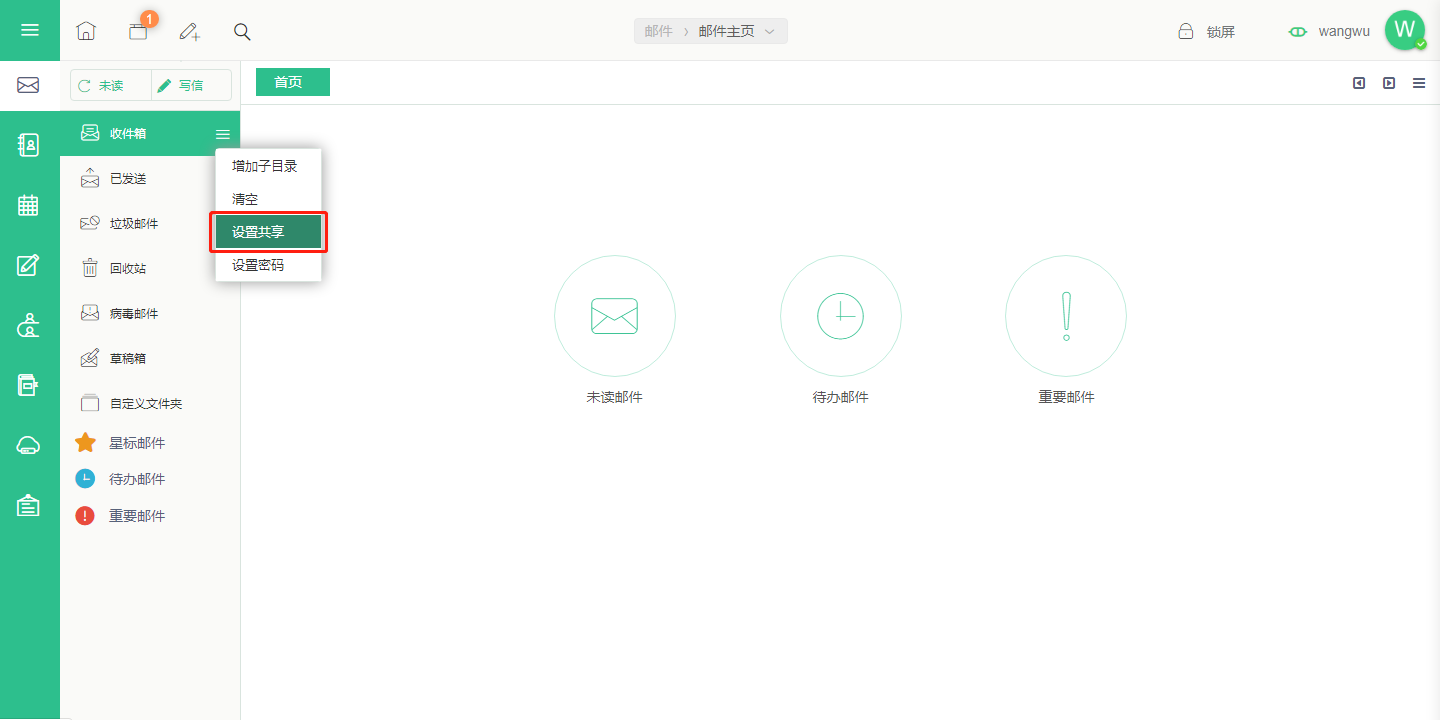Open the 收件箱 folder options menu icon

click(223, 134)
